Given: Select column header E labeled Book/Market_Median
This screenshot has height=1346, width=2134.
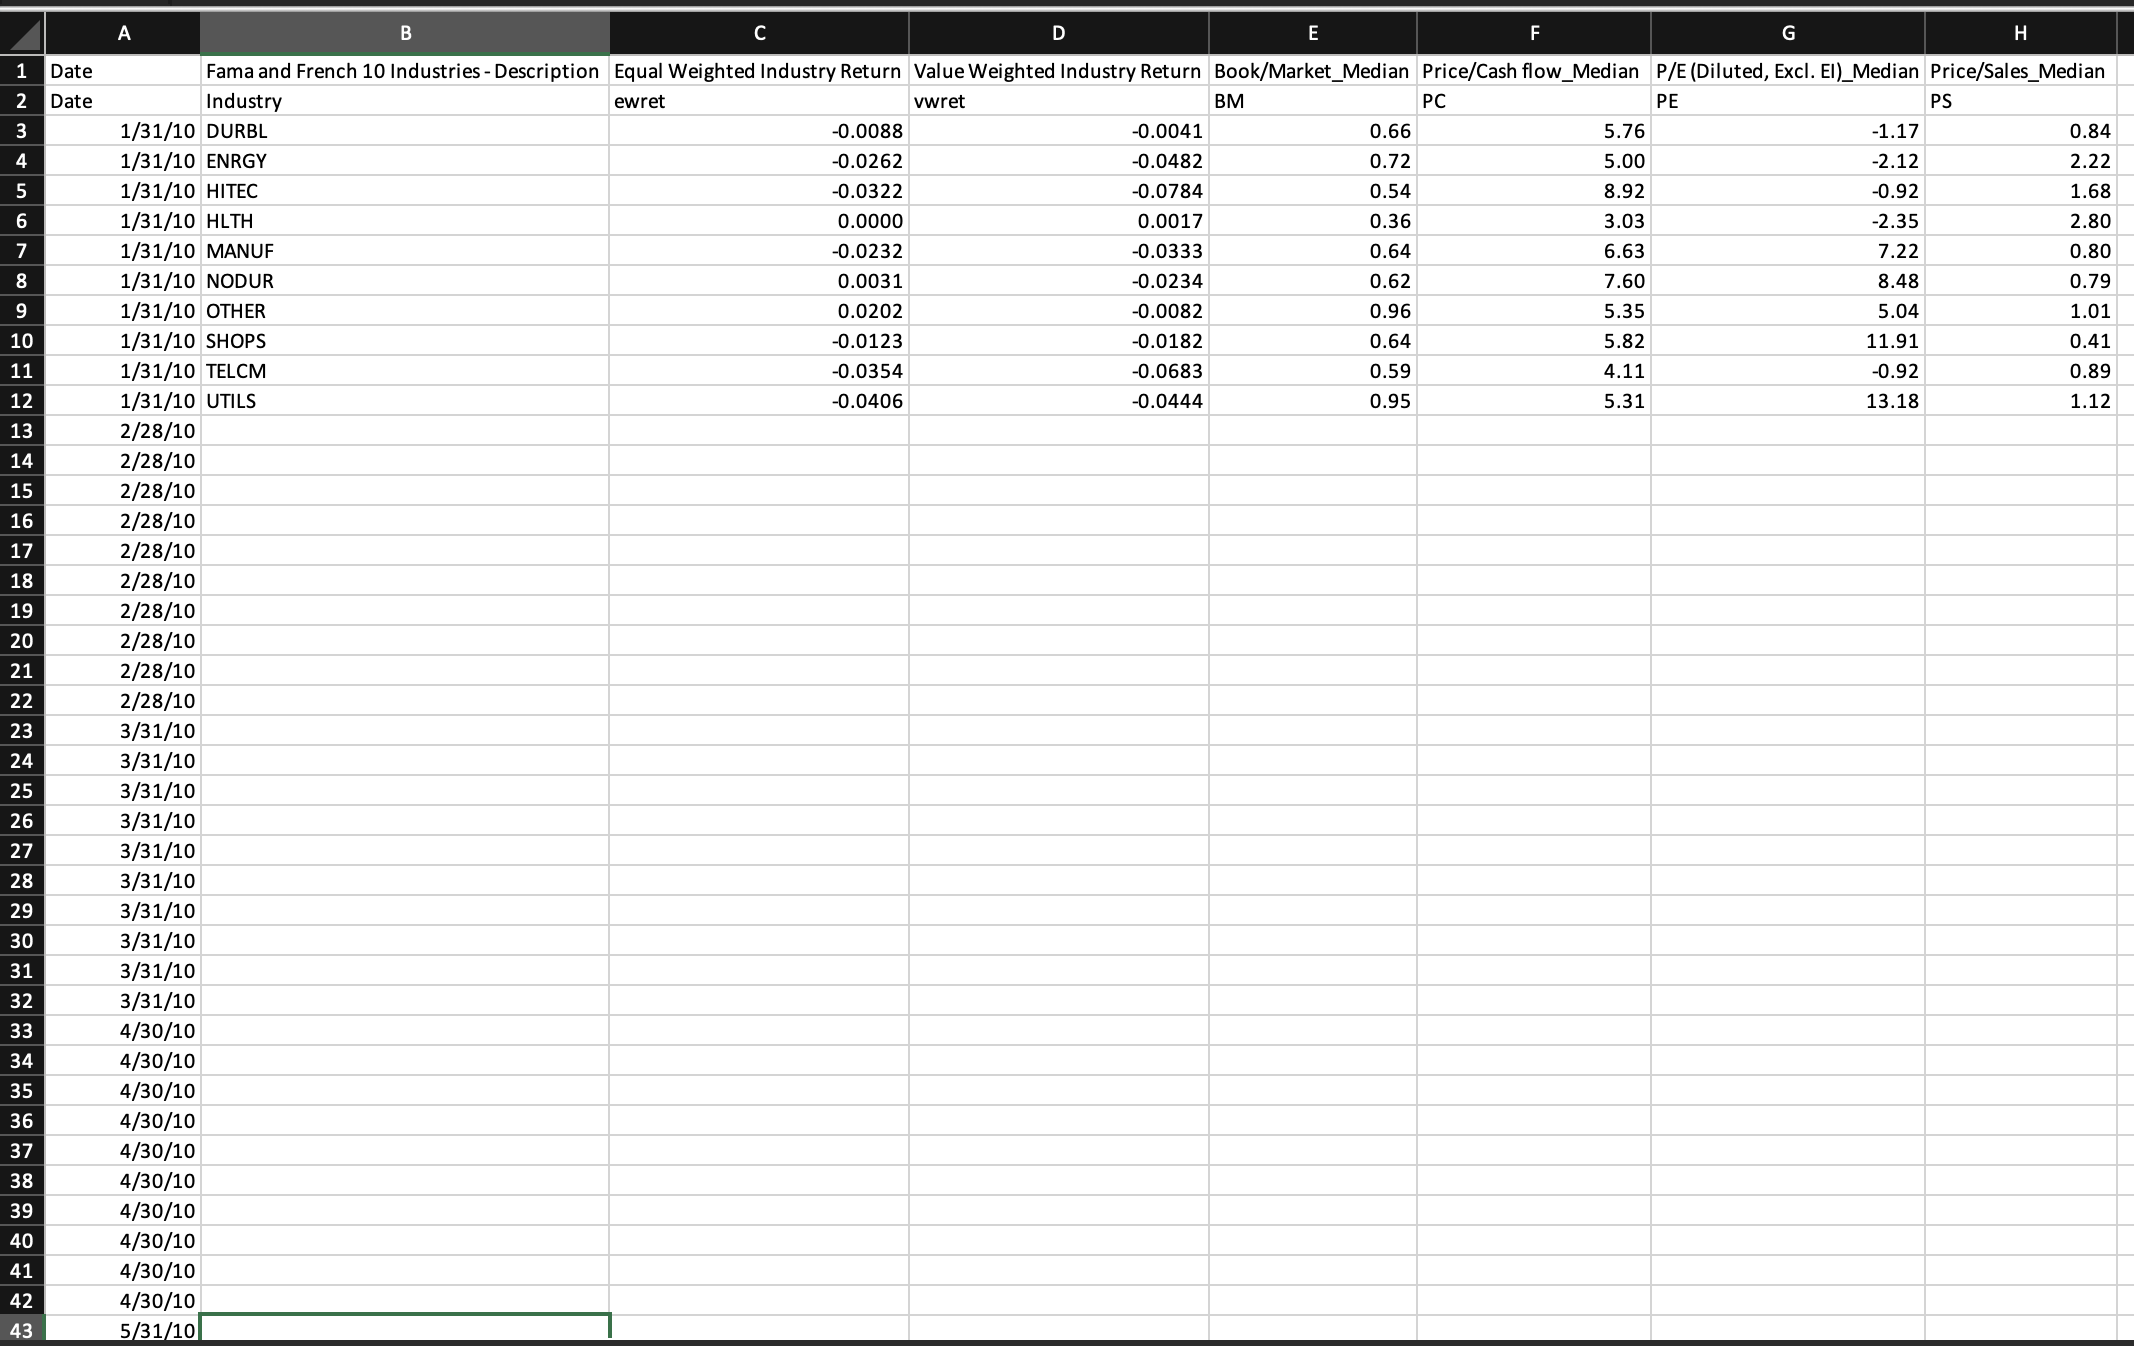Looking at the screenshot, I should point(1311,33).
